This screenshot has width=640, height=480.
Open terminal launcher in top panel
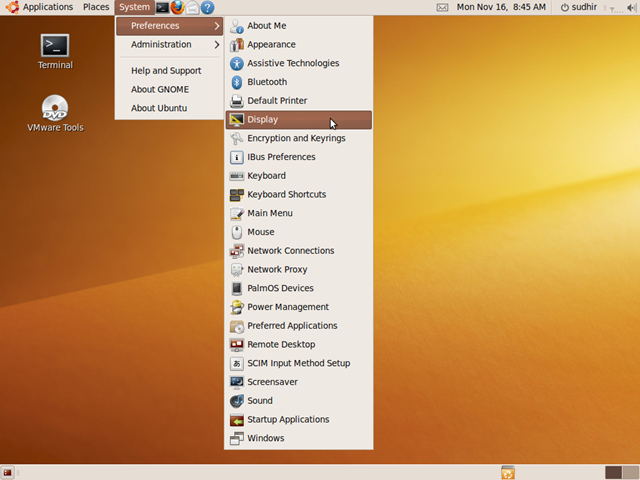[x=162, y=7]
